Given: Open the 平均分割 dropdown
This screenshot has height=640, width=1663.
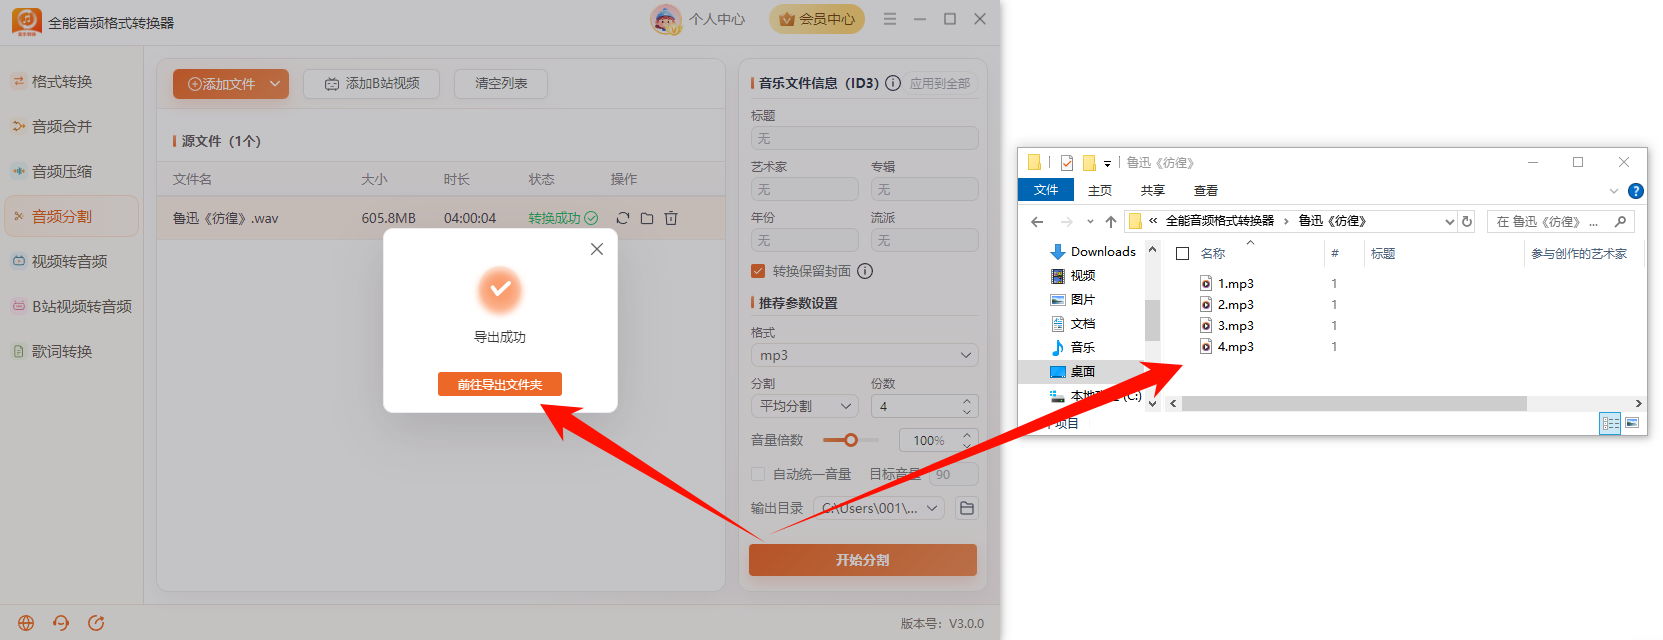Looking at the screenshot, I should (805, 406).
